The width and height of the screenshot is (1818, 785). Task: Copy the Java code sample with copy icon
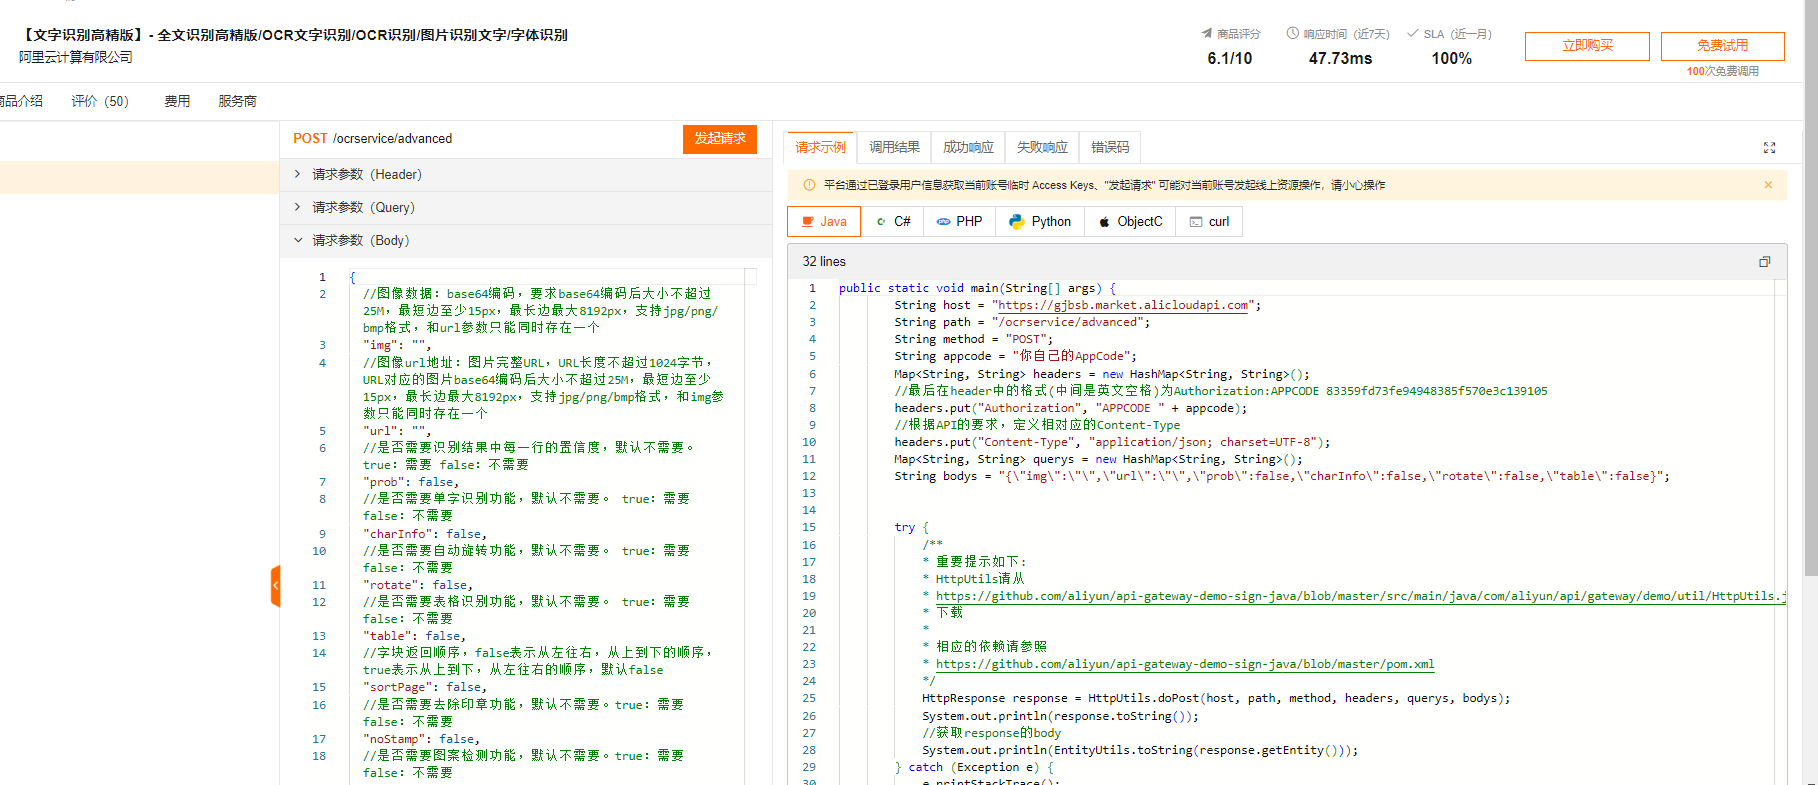[x=1765, y=262]
